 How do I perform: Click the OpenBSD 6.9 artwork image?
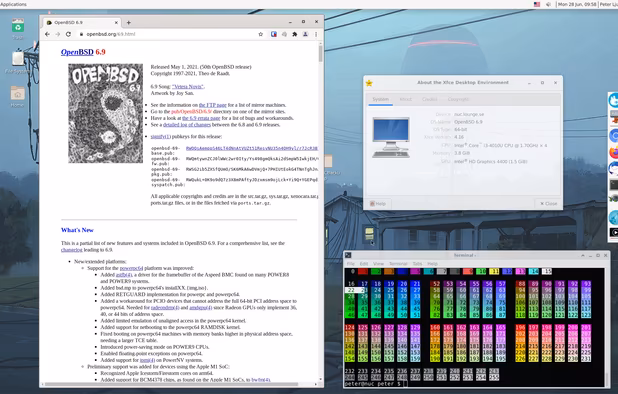106,113
